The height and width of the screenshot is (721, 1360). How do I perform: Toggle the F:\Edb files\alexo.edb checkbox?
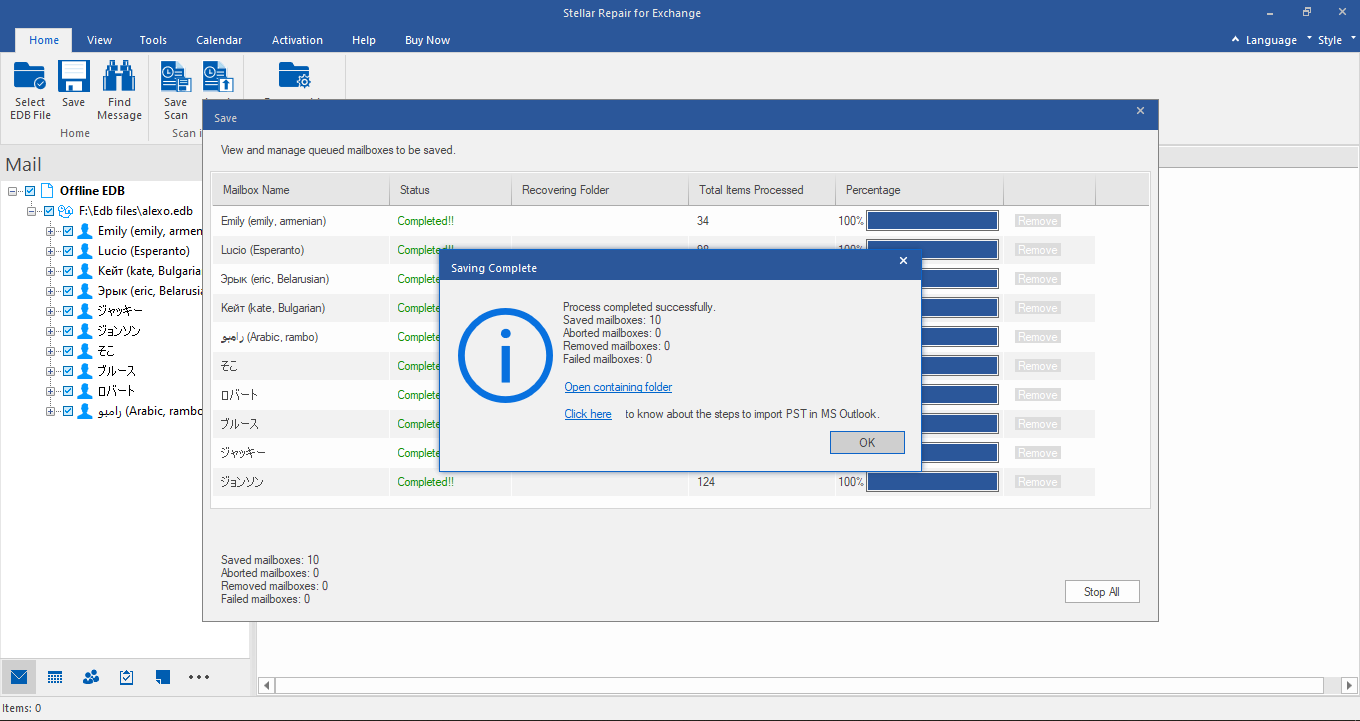(49, 211)
